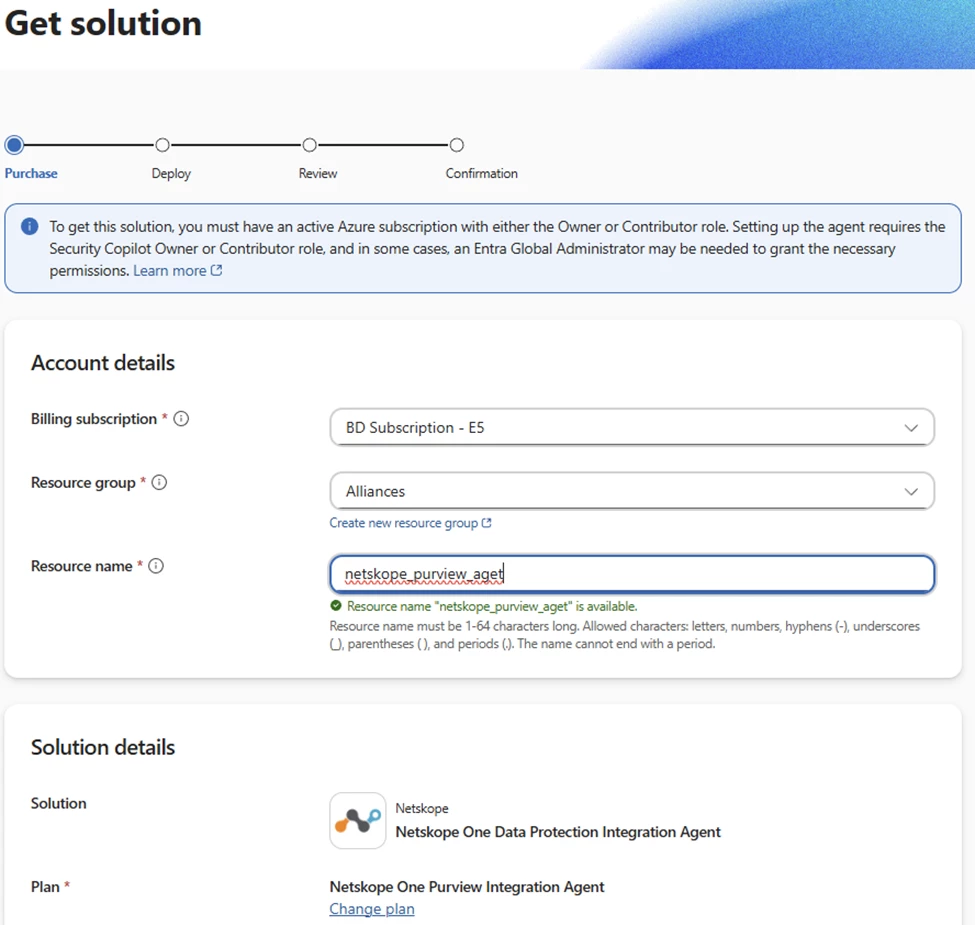The height and width of the screenshot is (925, 975).
Task: Click the Netskope One Purview Integration Agent plan text
Action: click(x=467, y=886)
